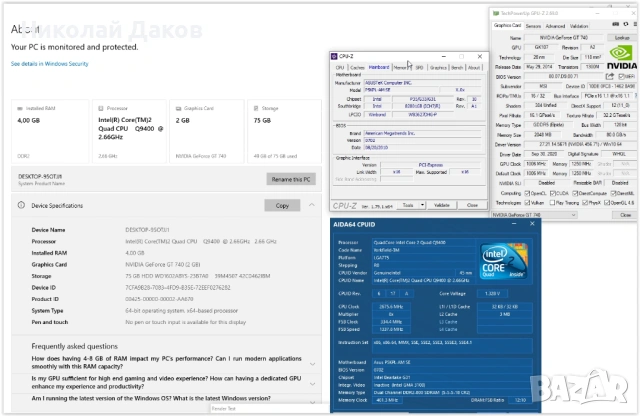The height and width of the screenshot is (416, 640).
Task: Open the SPD tab in CPU-Z
Action: click(x=420, y=67)
